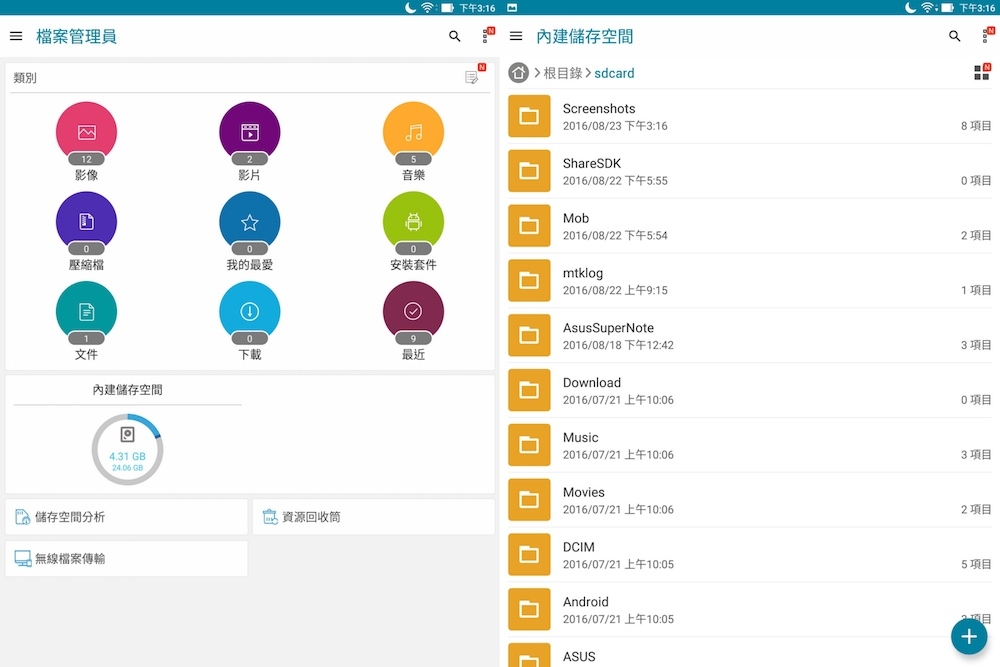The image size is (1000, 667).
Task: Tap the floating add plus button
Action: point(968,636)
